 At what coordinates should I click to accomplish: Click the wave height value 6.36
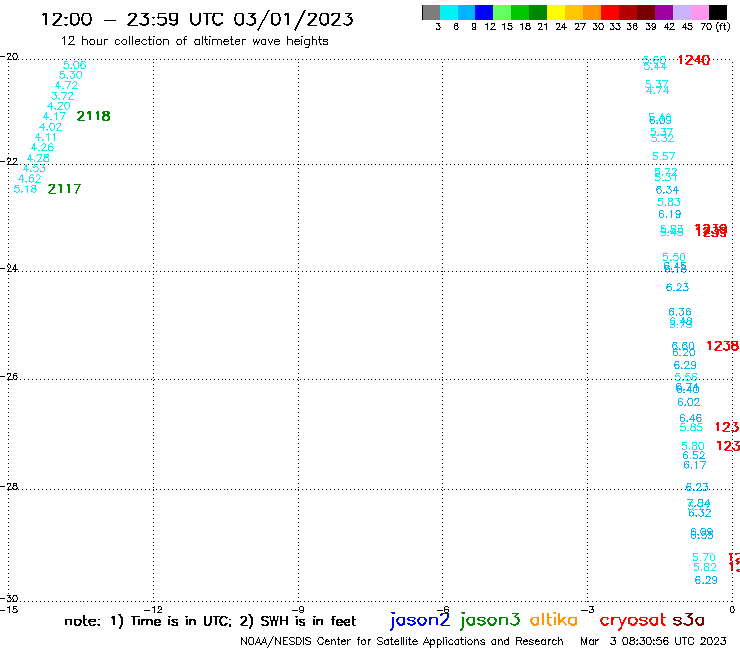[680, 312]
